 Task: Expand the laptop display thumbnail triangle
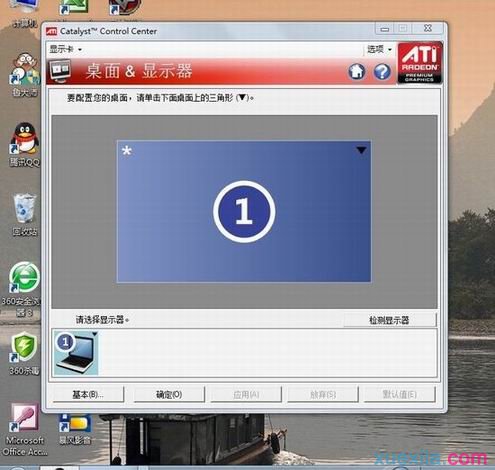tap(95, 334)
